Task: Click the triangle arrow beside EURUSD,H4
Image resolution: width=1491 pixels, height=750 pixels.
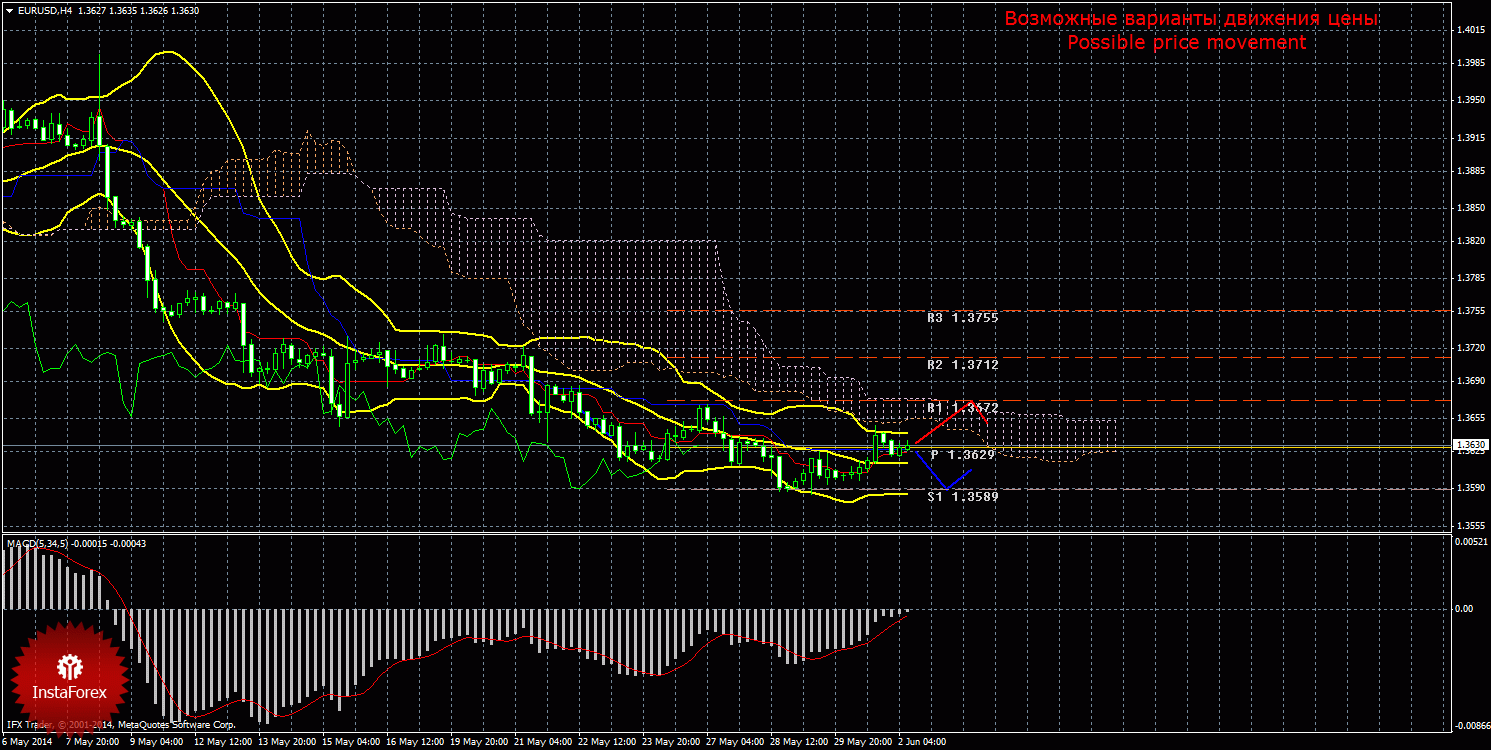Action: pos(9,10)
